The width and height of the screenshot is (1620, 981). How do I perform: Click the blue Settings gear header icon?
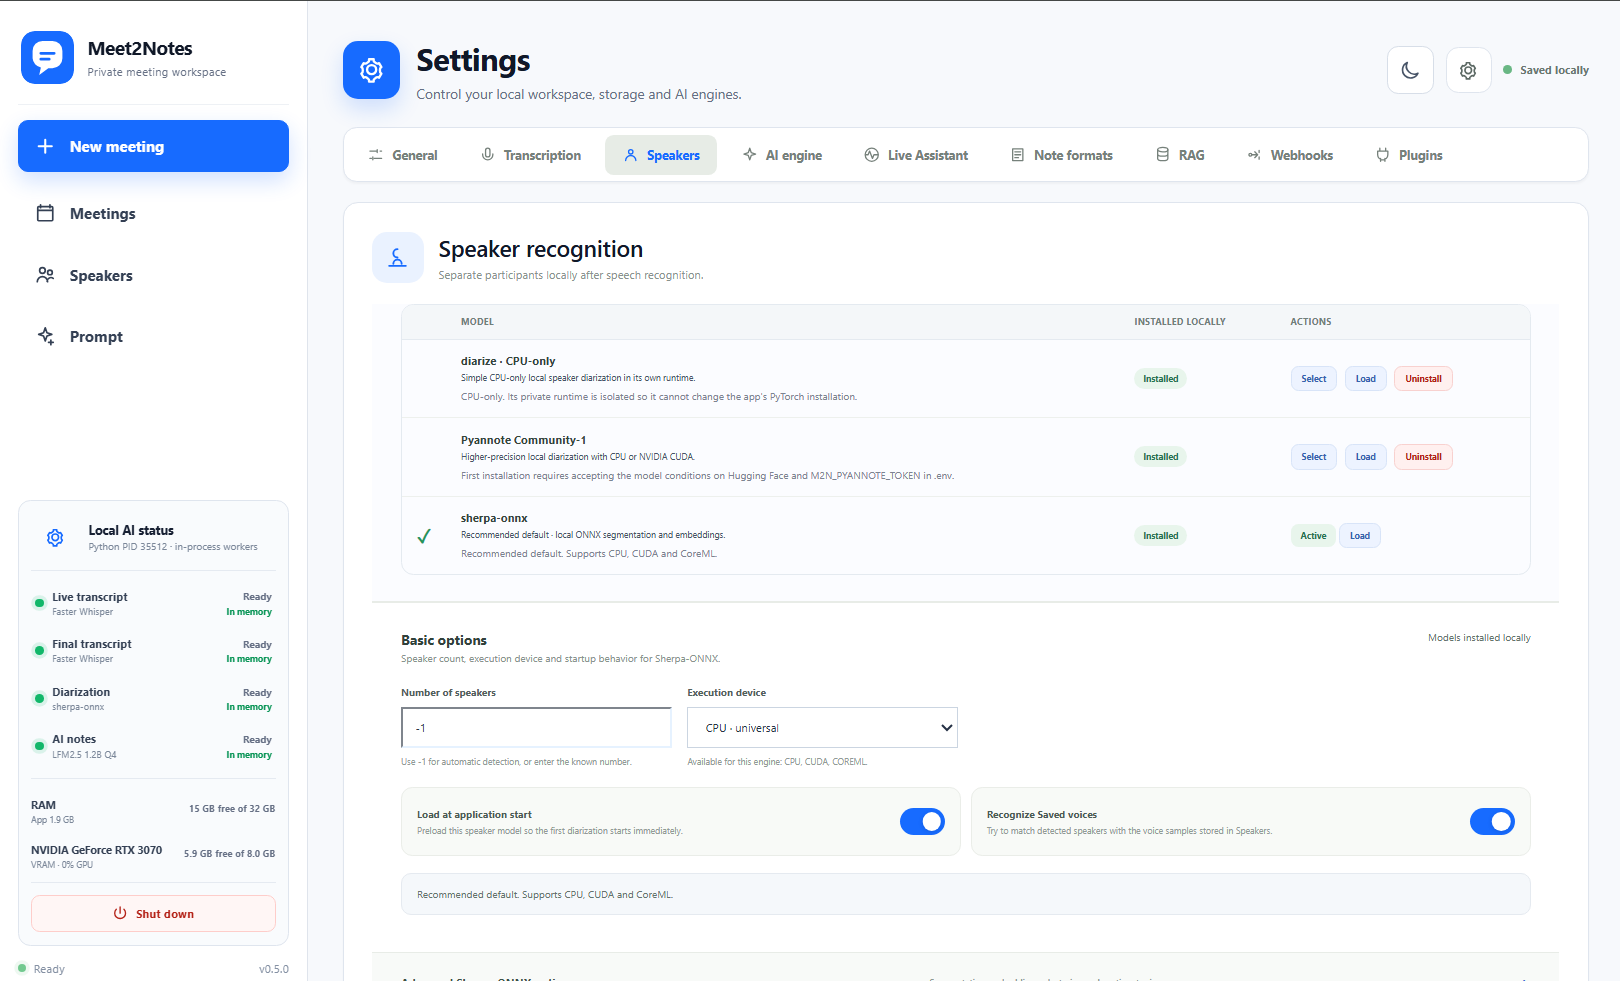(x=371, y=70)
